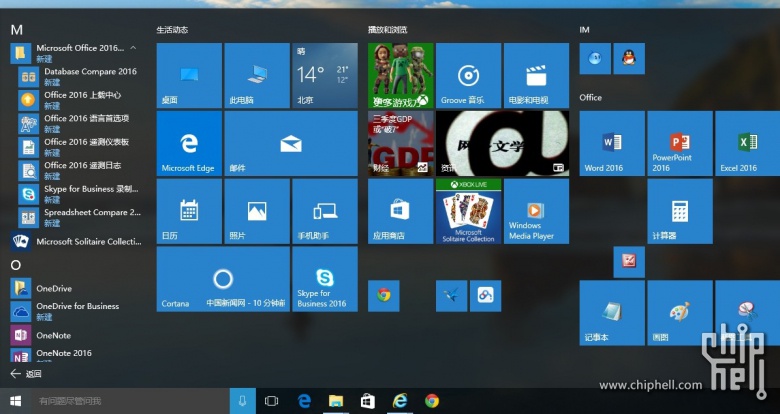This screenshot has width=780, height=414.
Task: Open OneNote in app list
Action: pos(77,335)
